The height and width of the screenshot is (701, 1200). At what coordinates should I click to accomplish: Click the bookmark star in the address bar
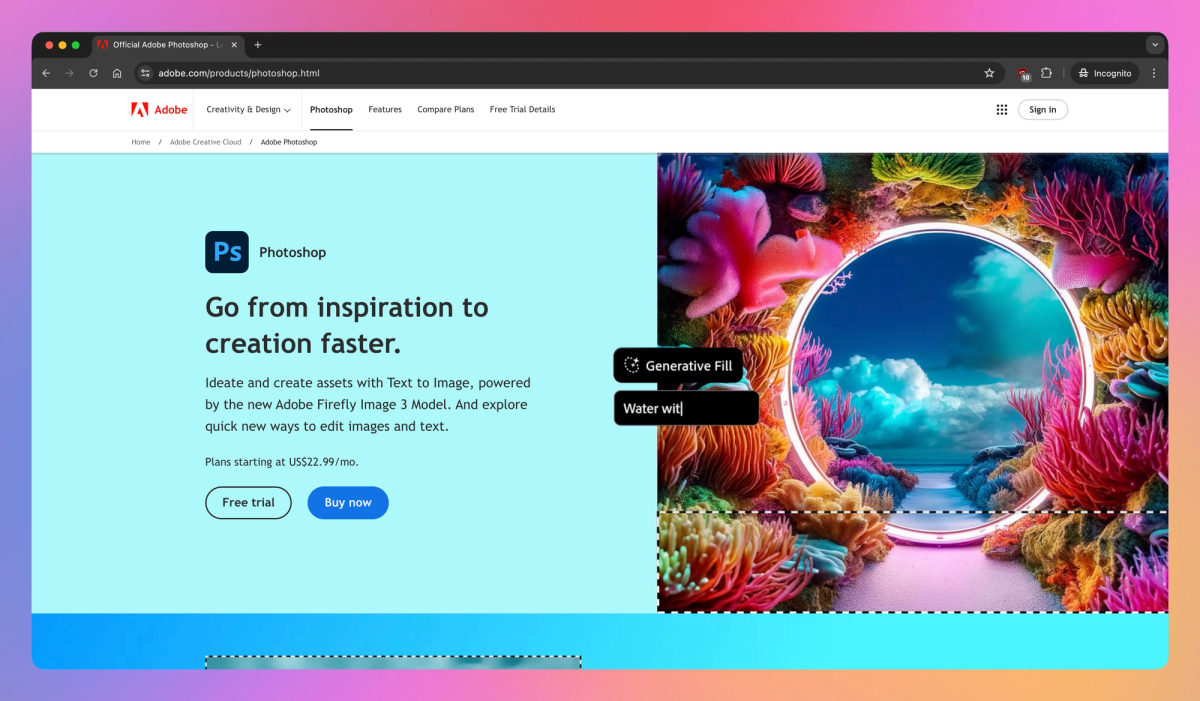pyautogui.click(x=989, y=72)
